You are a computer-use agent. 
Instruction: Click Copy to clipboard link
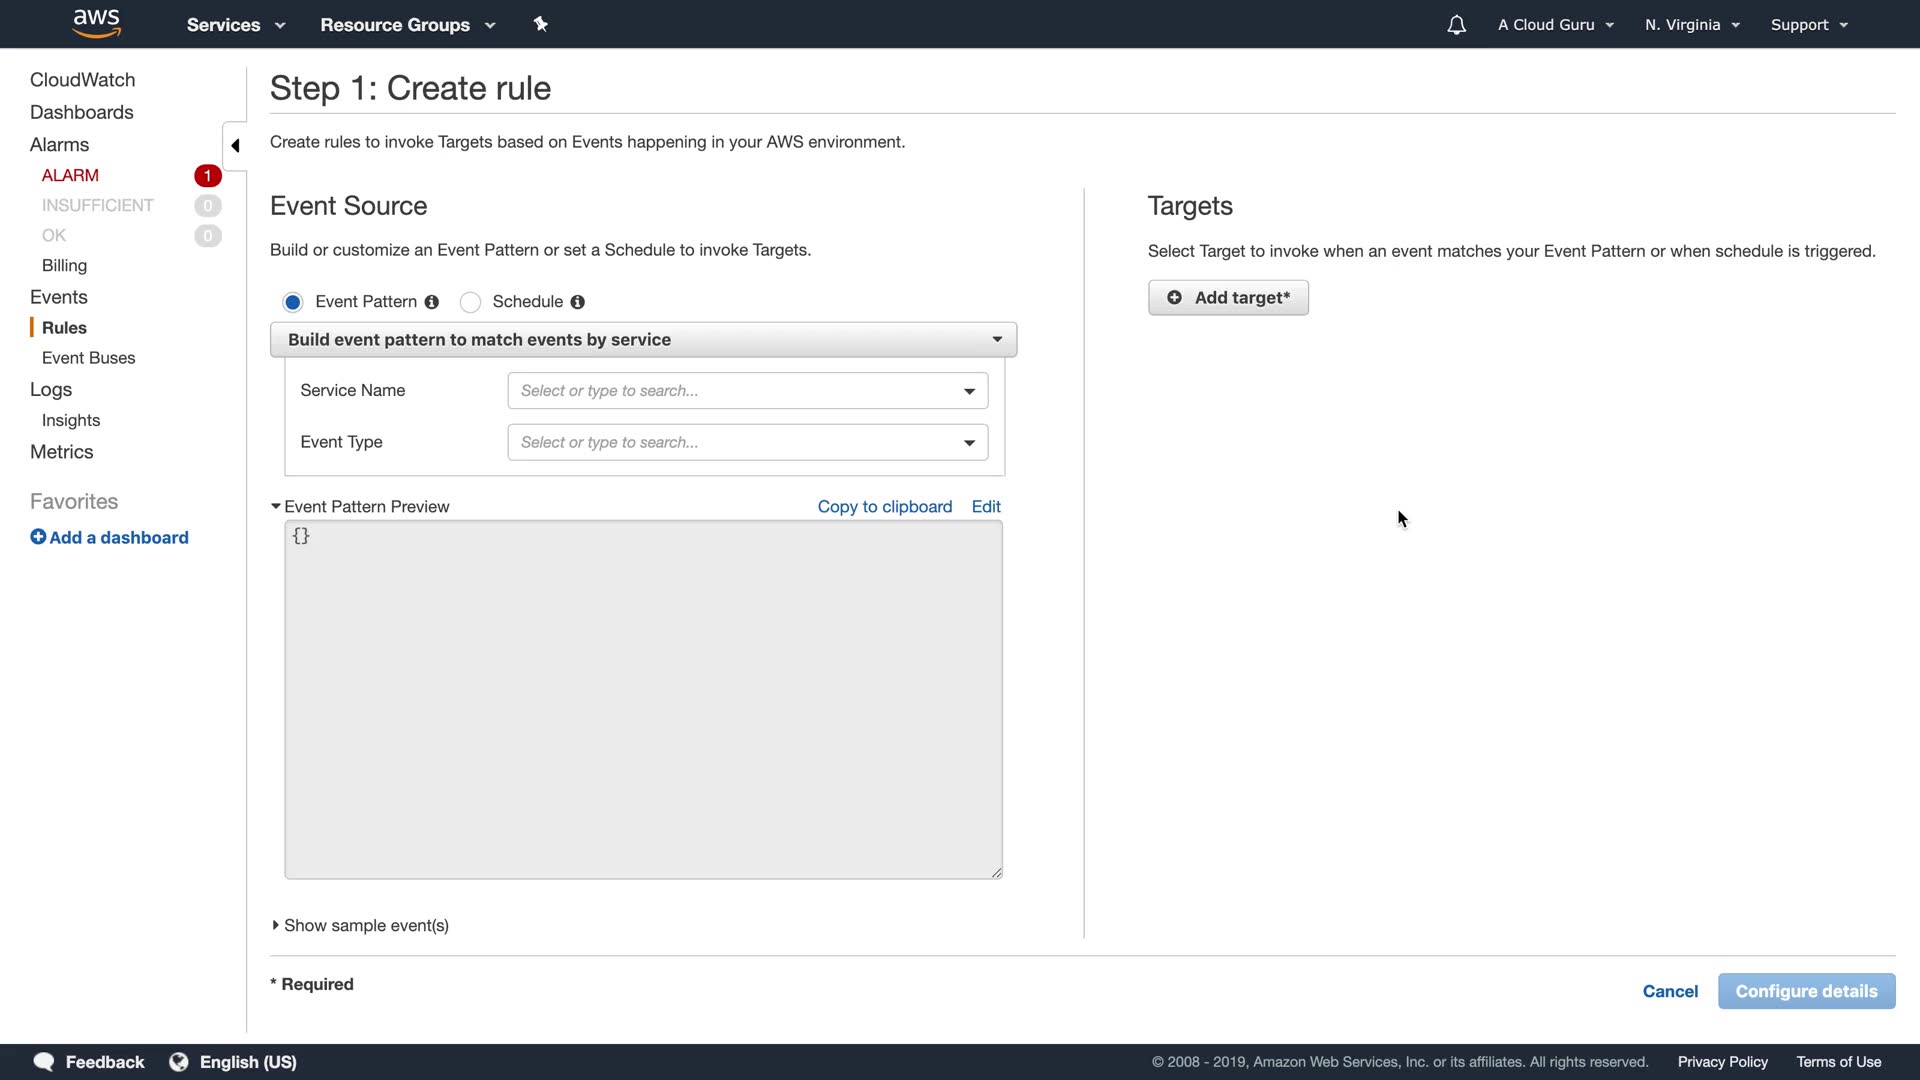click(x=884, y=507)
